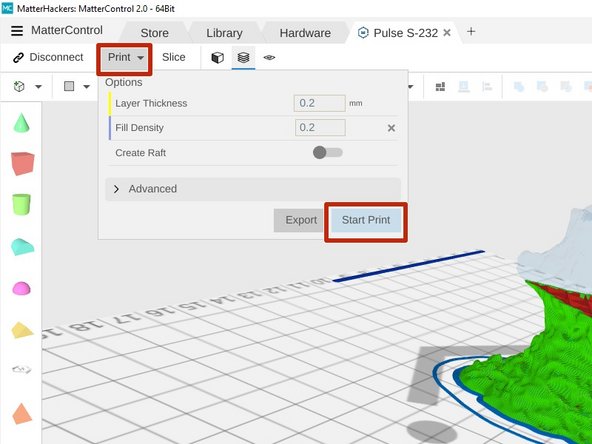Expand the Advanced section
The width and height of the screenshot is (592, 444).
pos(253,189)
